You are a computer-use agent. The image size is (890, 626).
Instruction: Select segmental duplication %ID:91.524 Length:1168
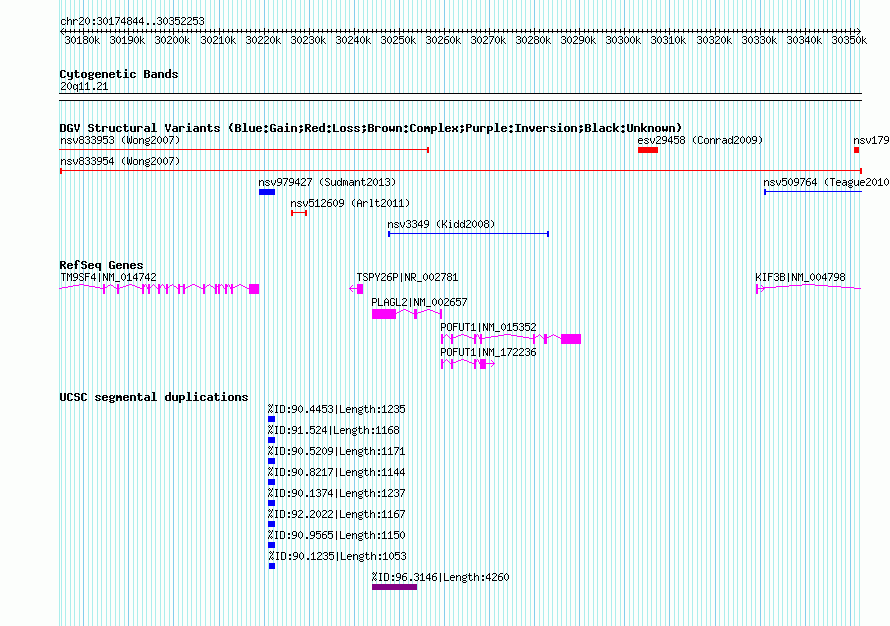tap(334, 430)
